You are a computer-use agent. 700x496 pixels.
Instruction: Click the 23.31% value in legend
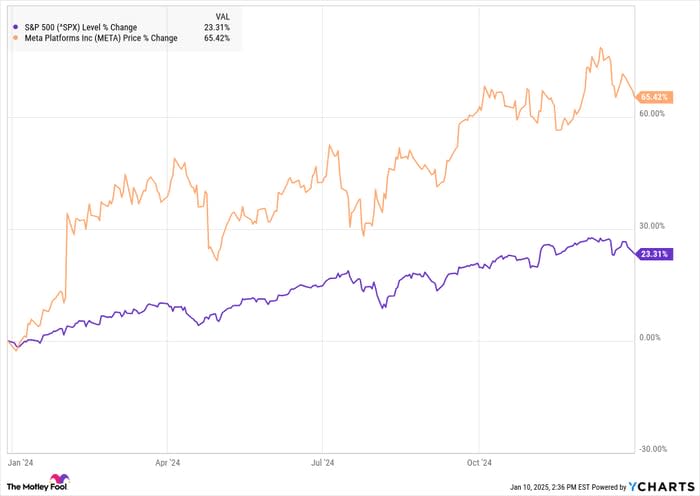click(217, 27)
